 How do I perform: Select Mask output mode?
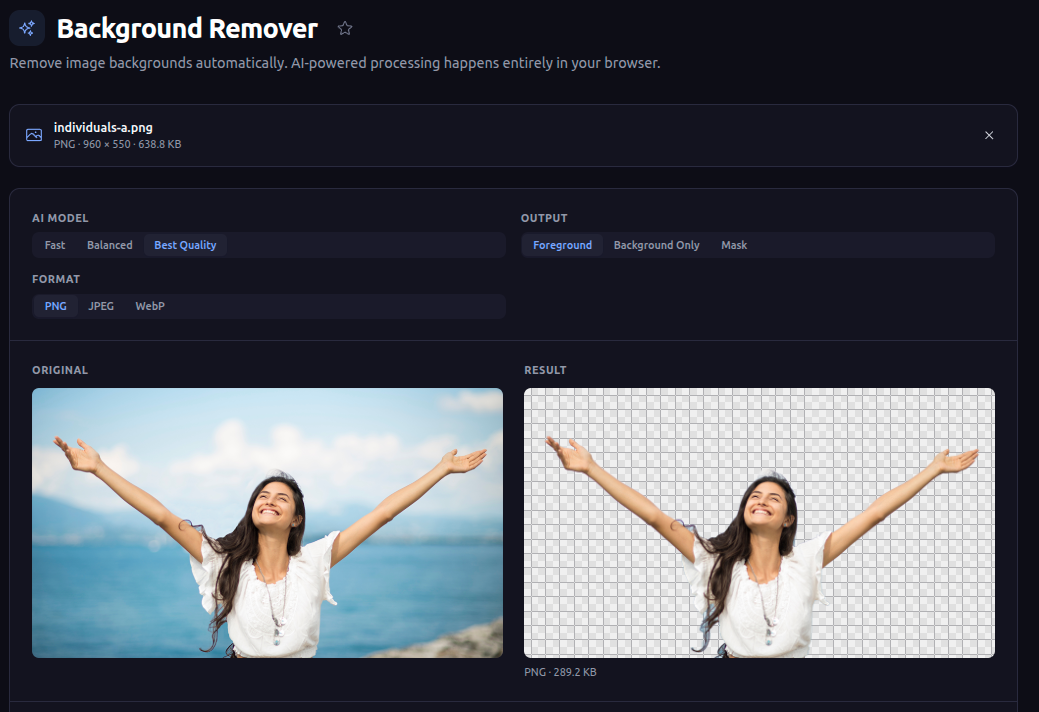tap(734, 245)
